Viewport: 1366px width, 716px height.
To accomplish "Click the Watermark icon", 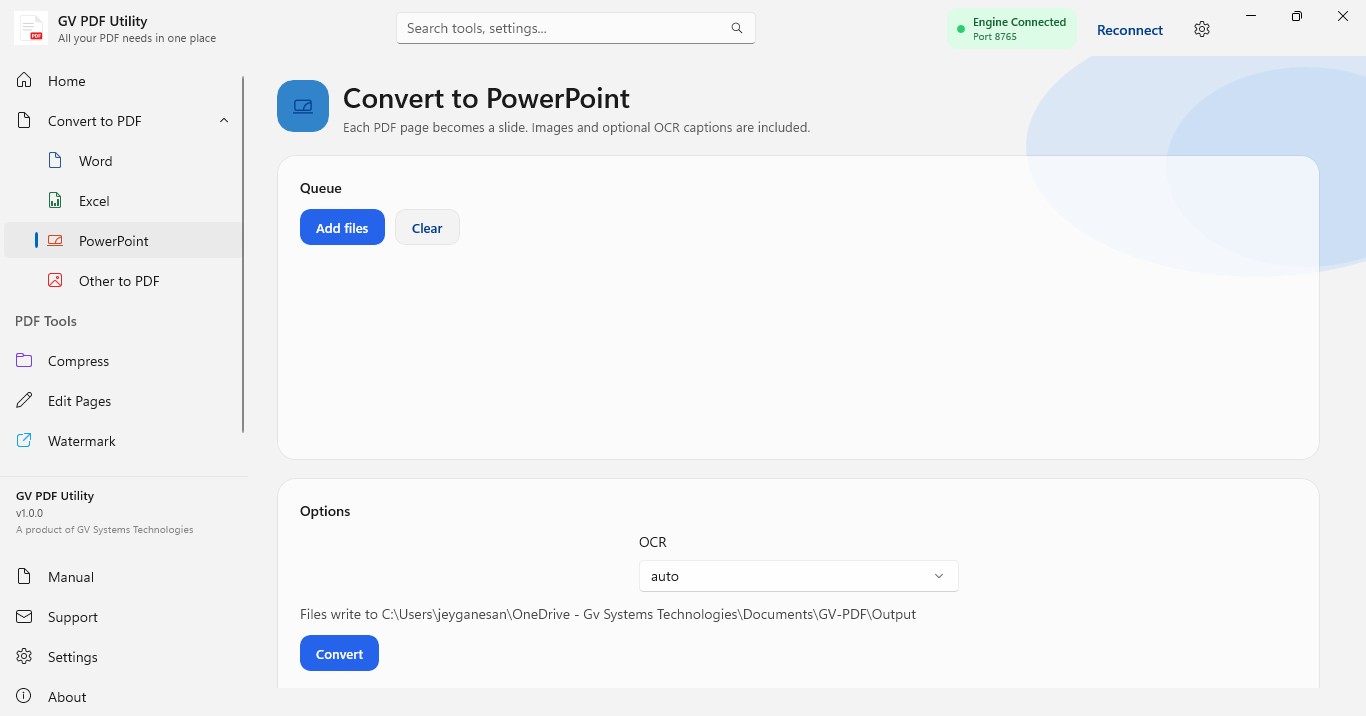I will tap(25, 441).
